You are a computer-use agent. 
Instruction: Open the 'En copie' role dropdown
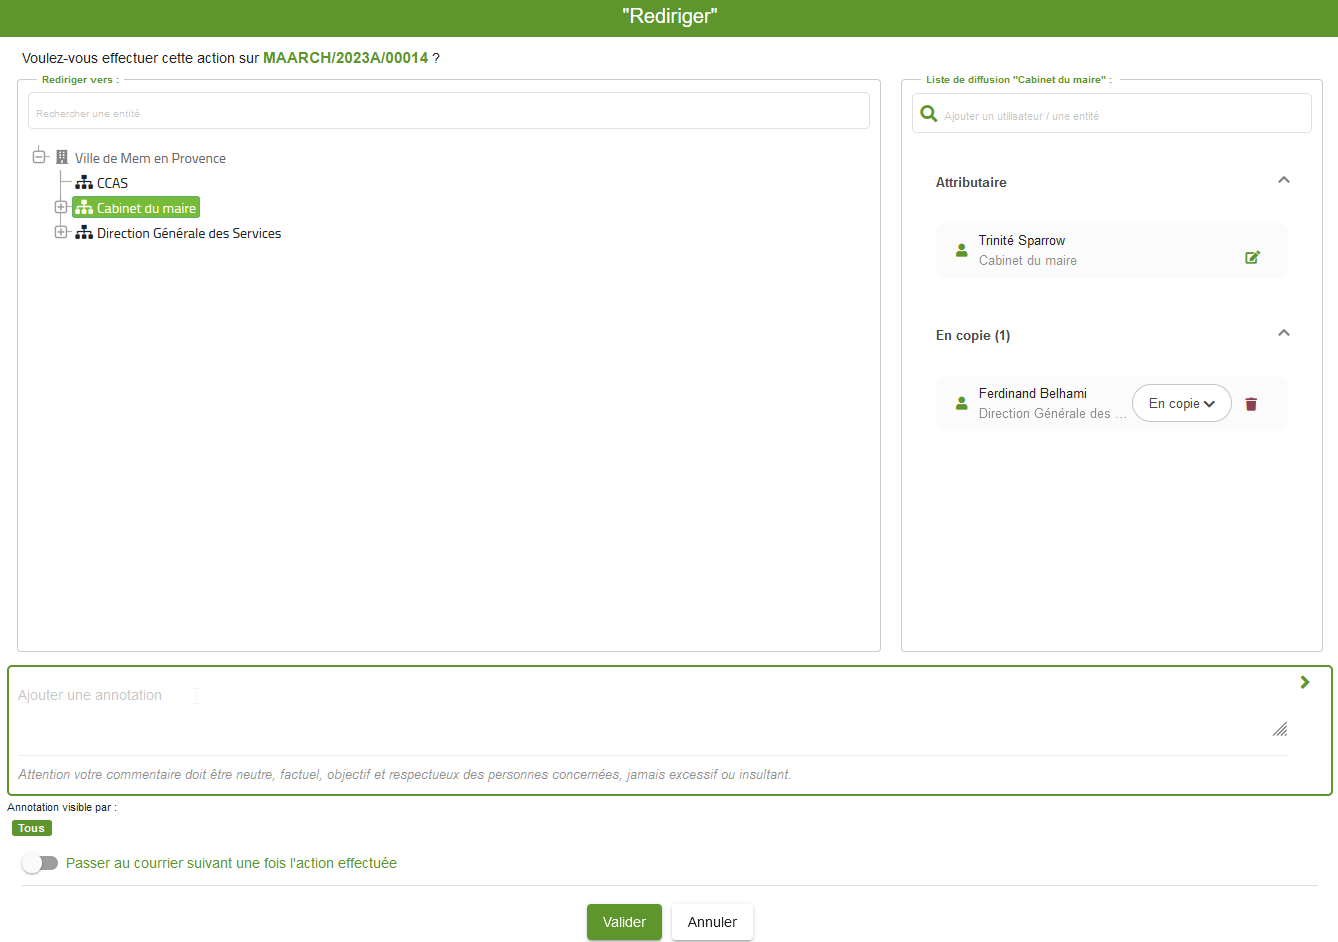click(1181, 404)
